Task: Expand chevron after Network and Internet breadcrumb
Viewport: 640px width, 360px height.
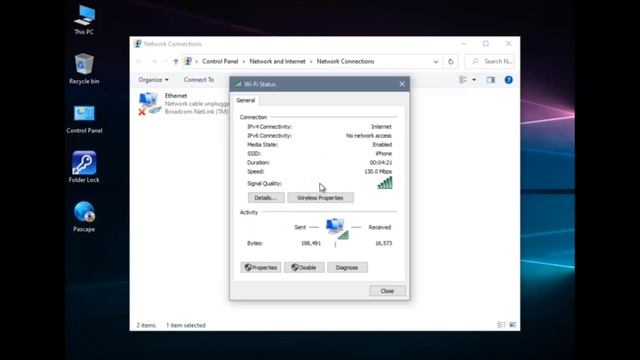Action: pos(311,62)
